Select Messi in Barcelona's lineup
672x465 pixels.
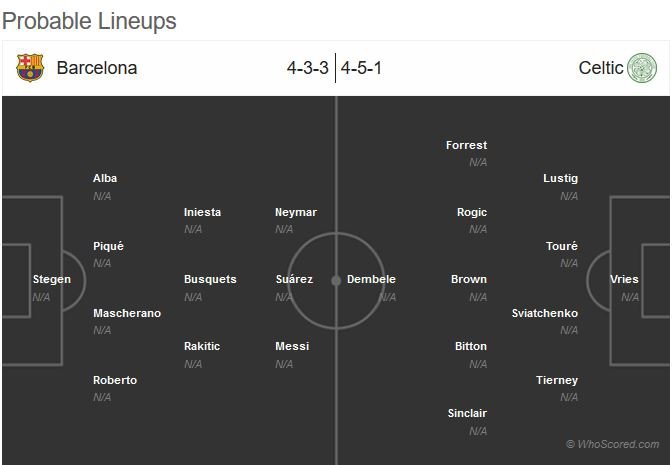click(292, 346)
